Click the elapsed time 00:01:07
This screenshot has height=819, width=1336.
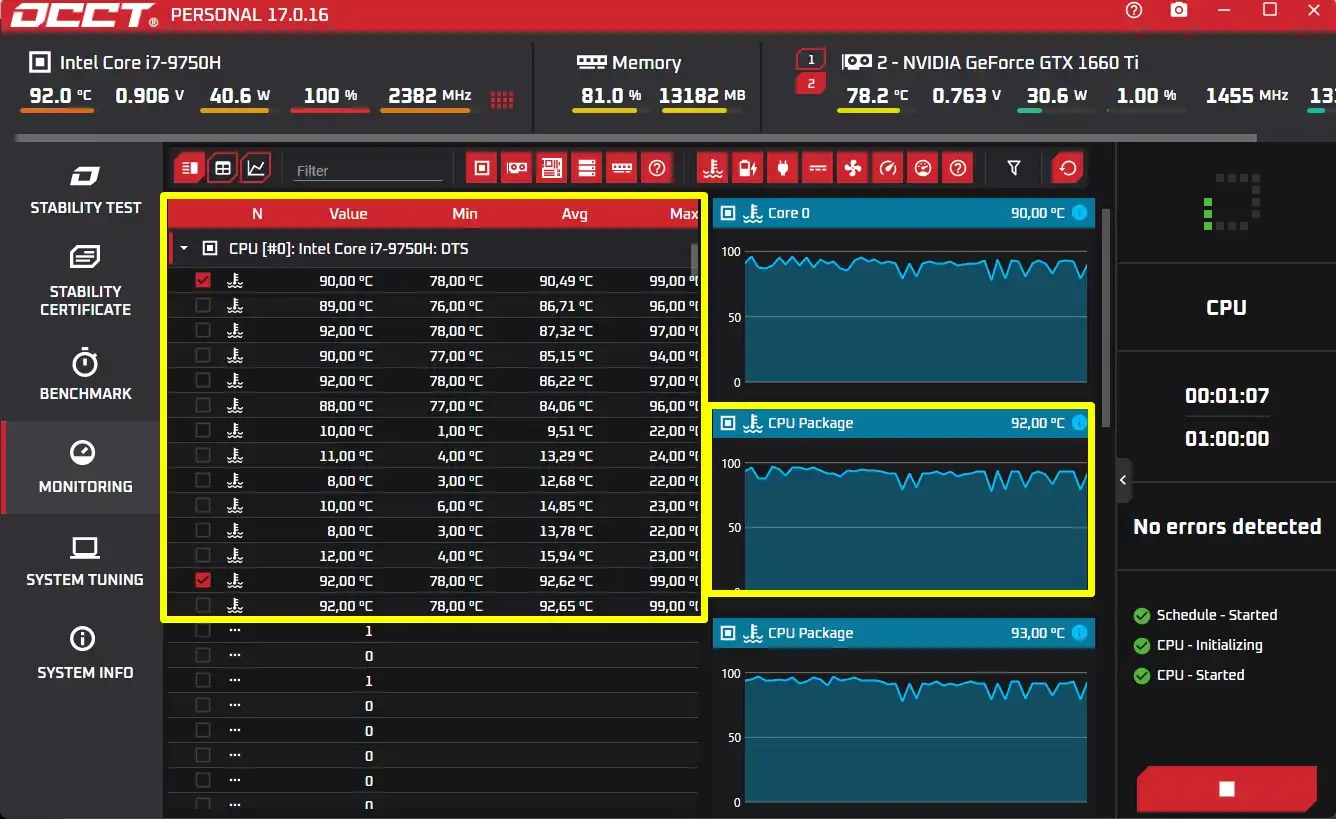click(x=1227, y=396)
